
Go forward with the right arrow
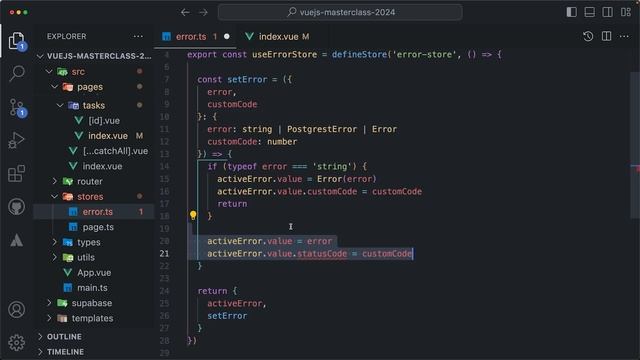coord(203,12)
